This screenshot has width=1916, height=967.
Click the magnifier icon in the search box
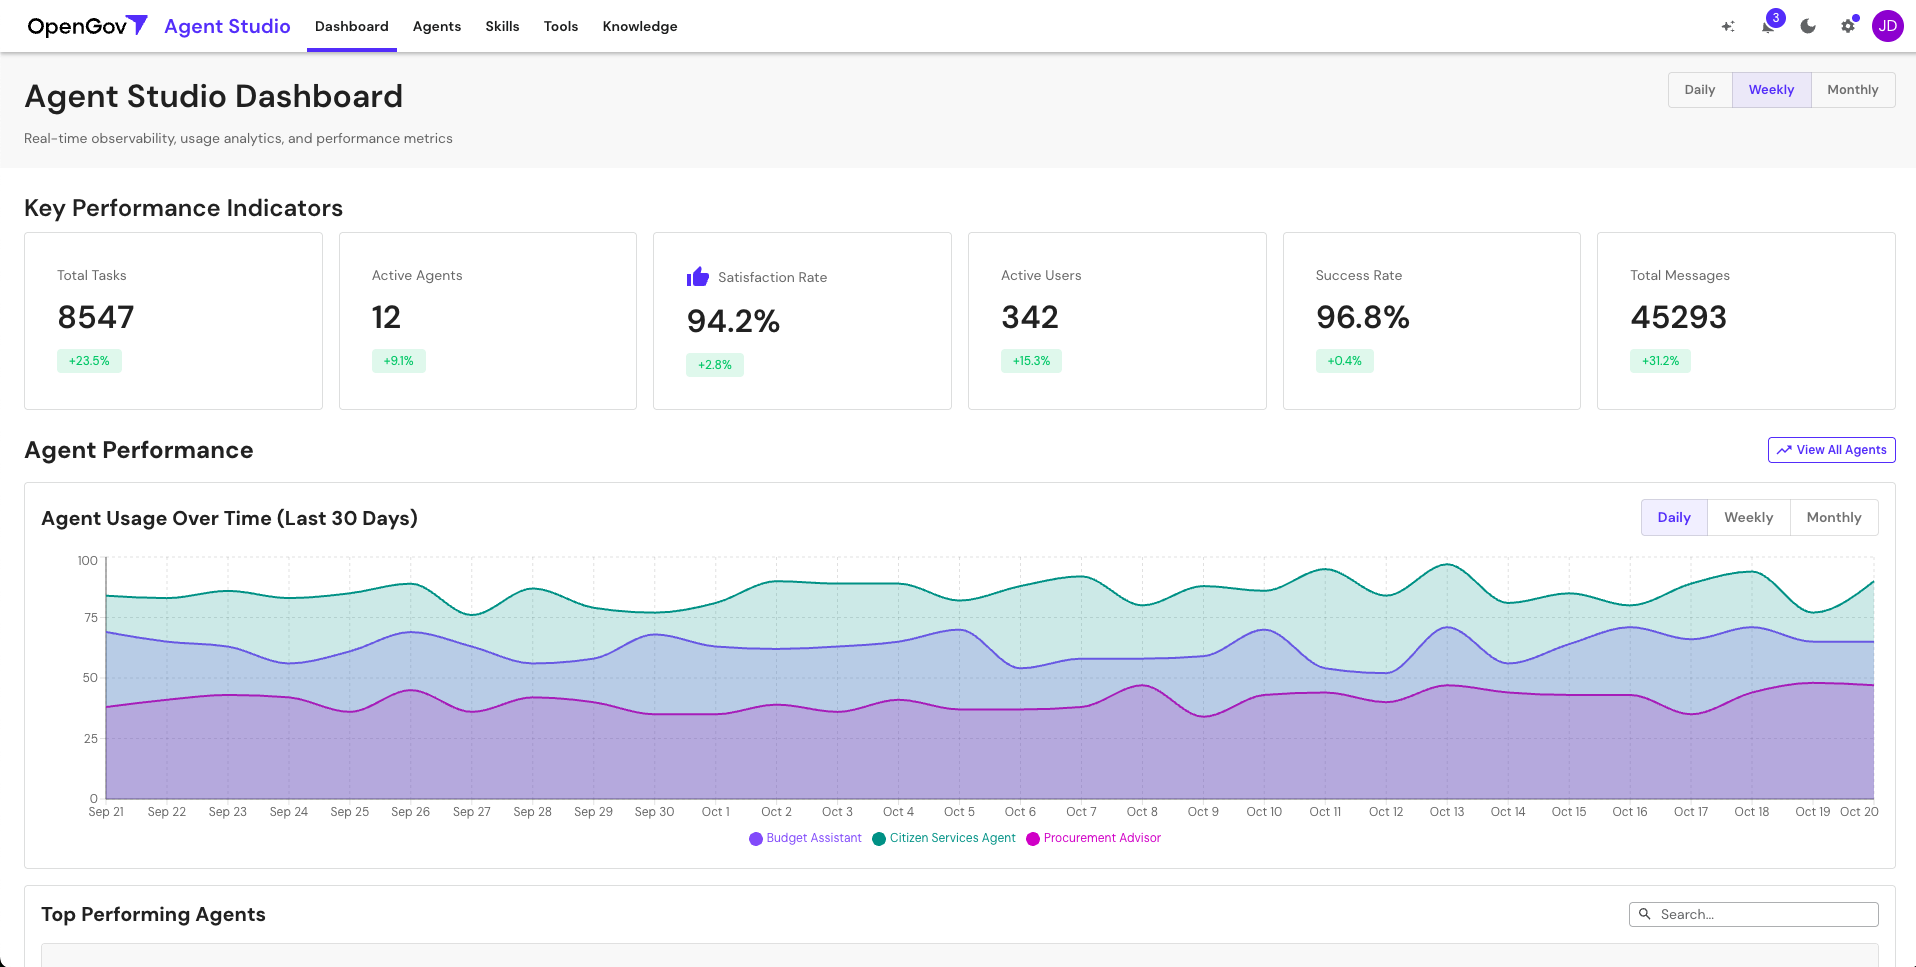pos(1644,914)
